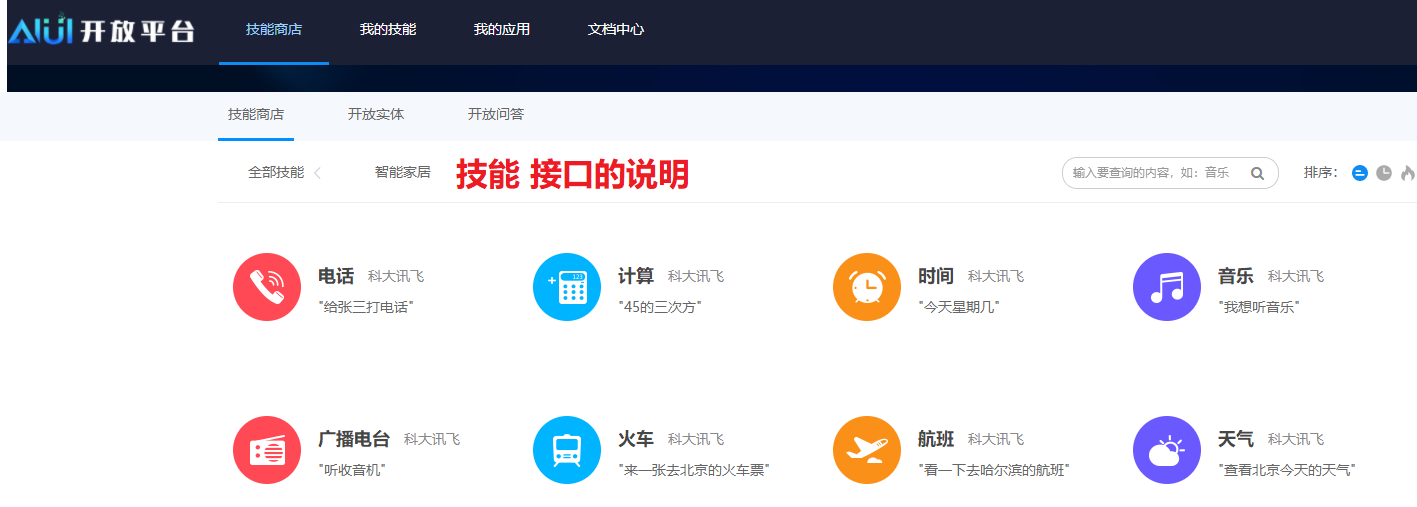The width and height of the screenshot is (1417, 507).
Task: Select the 技能商店 sub-tab
Action: (256, 114)
